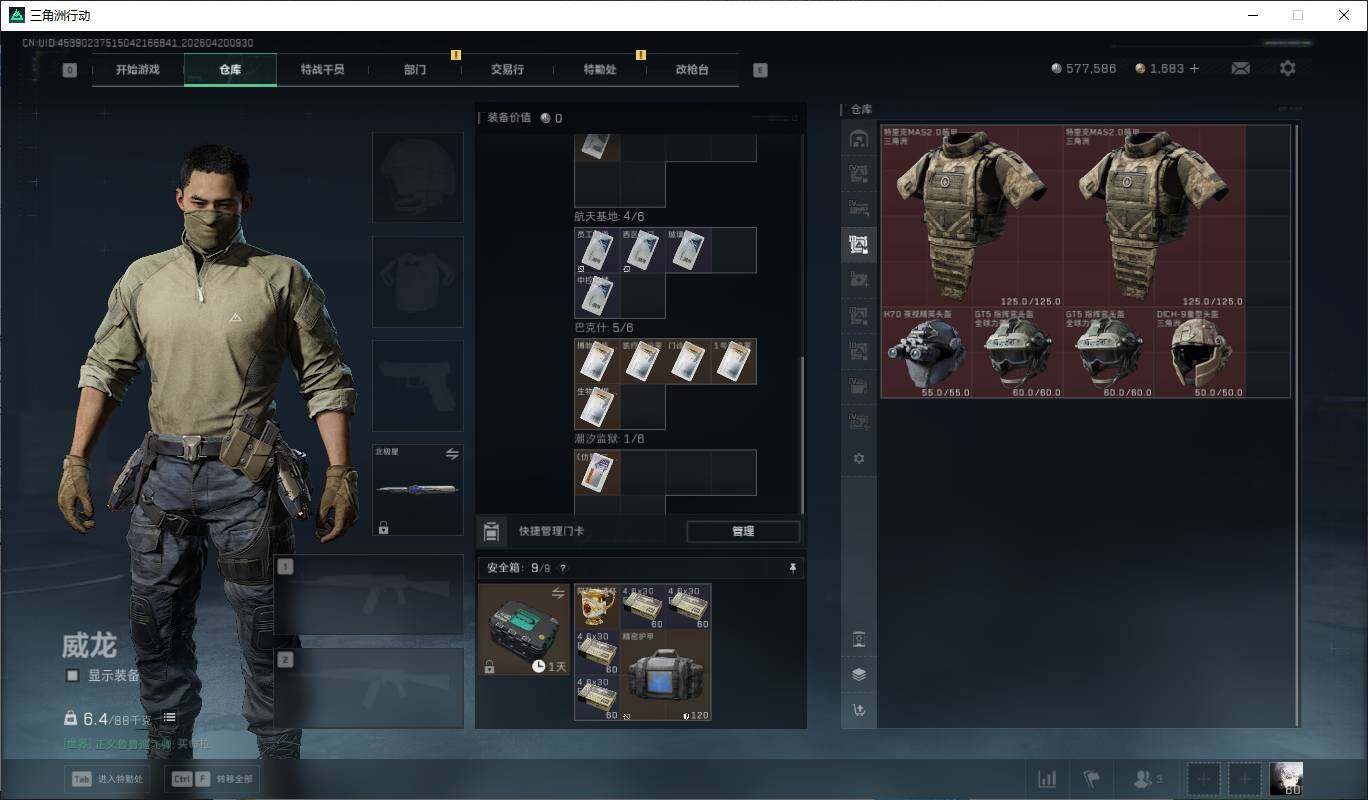Click the empty pistol equipment slot
This screenshot has width=1368, height=800.
(418, 386)
